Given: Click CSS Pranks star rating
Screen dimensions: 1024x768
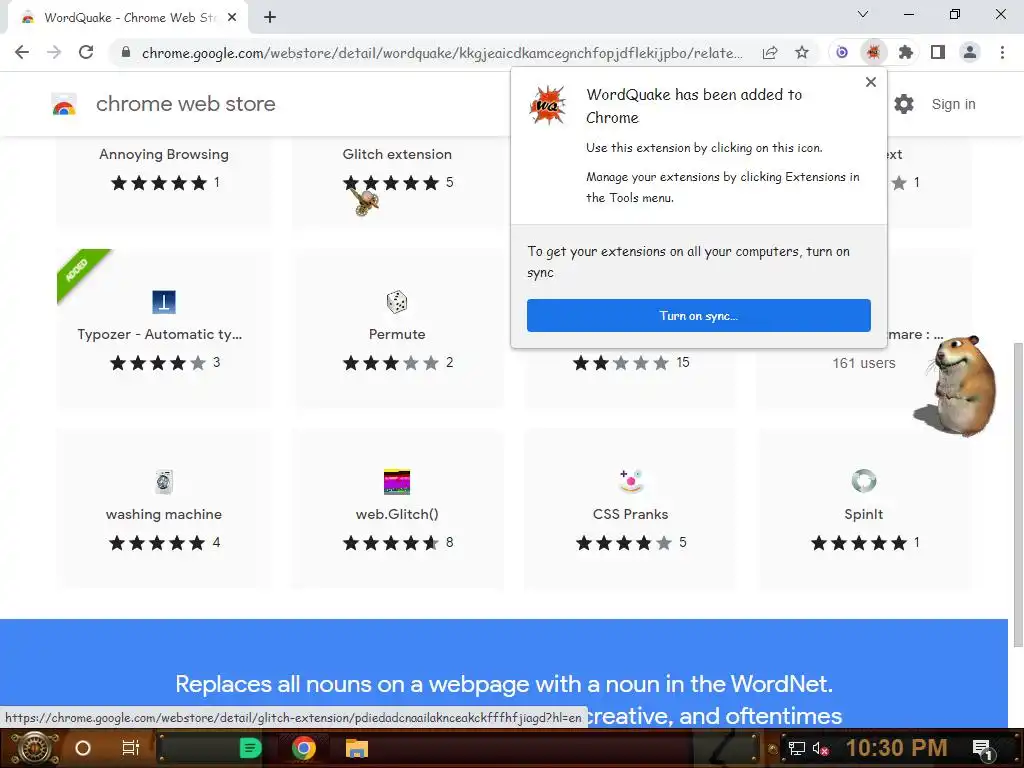Looking at the screenshot, I should coord(624,543).
